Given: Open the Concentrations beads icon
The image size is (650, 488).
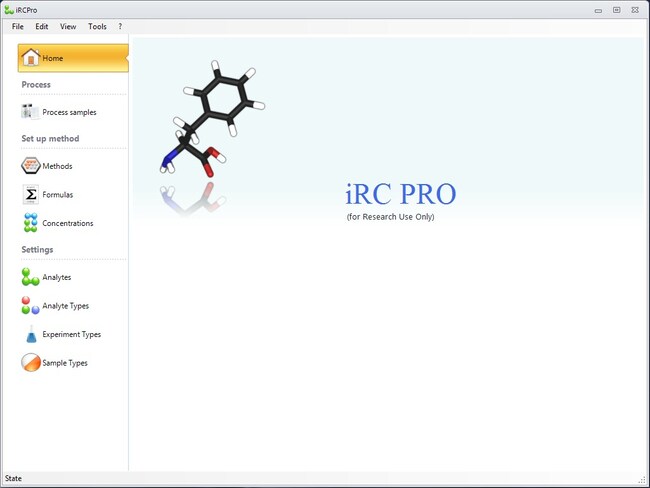Looking at the screenshot, I should click(31, 223).
